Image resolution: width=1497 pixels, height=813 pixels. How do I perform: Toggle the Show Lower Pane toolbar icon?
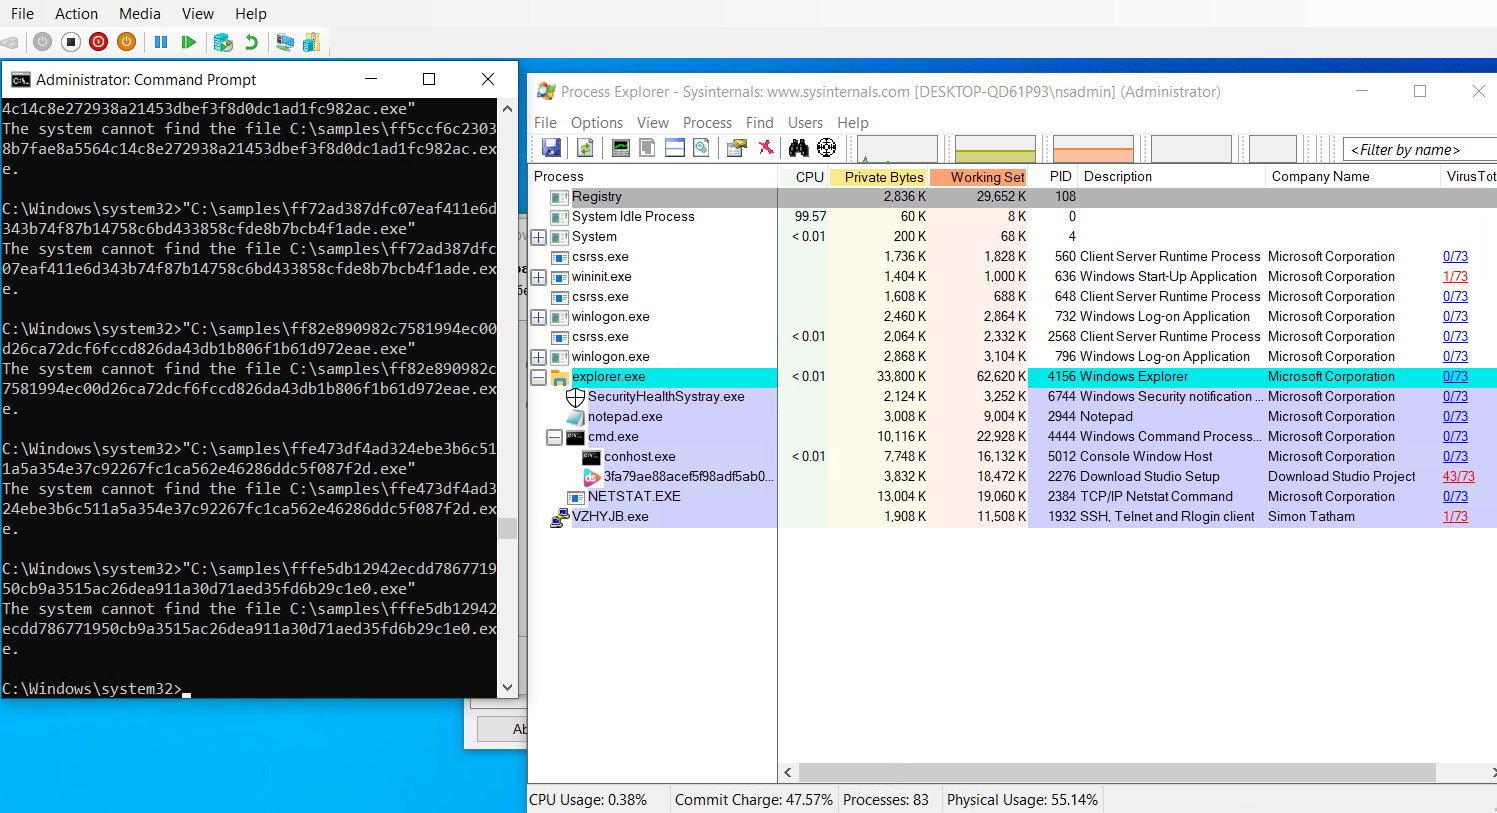point(675,148)
